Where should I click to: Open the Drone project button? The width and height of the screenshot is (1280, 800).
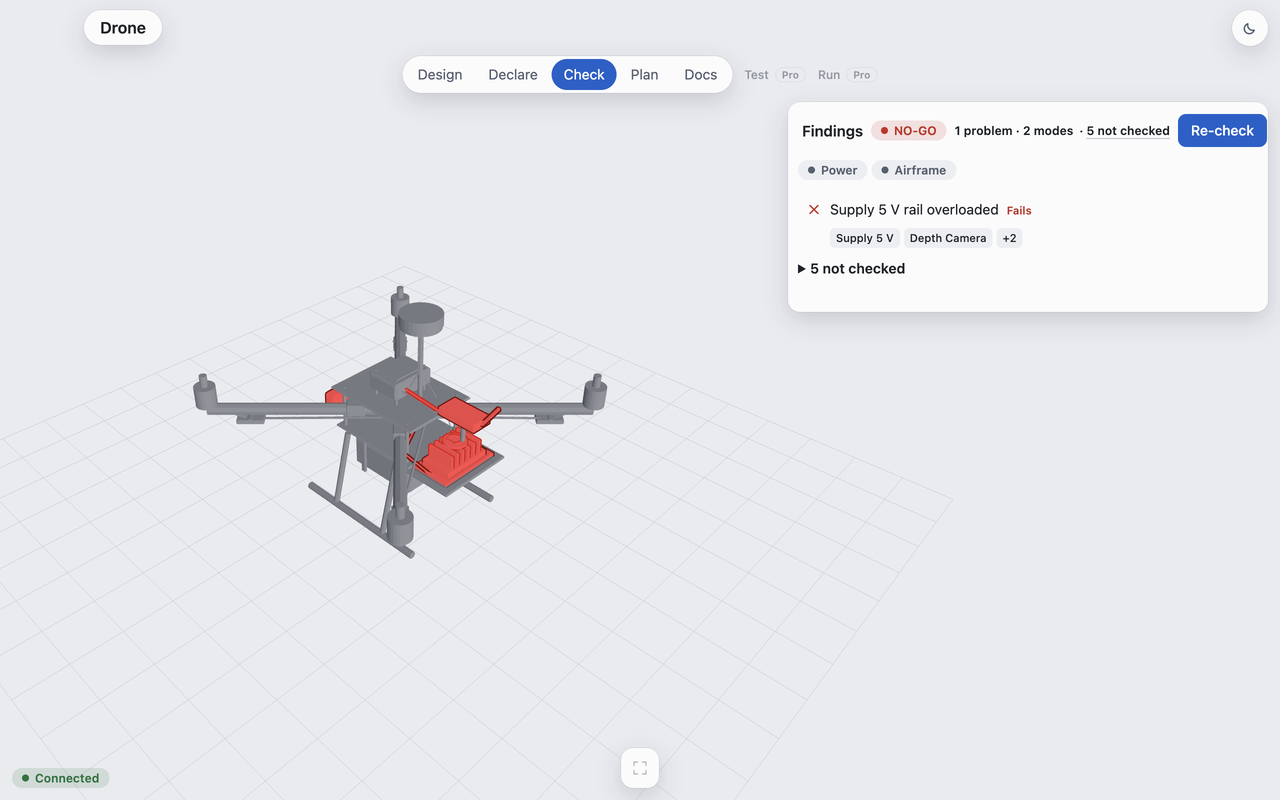(x=123, y=28)
